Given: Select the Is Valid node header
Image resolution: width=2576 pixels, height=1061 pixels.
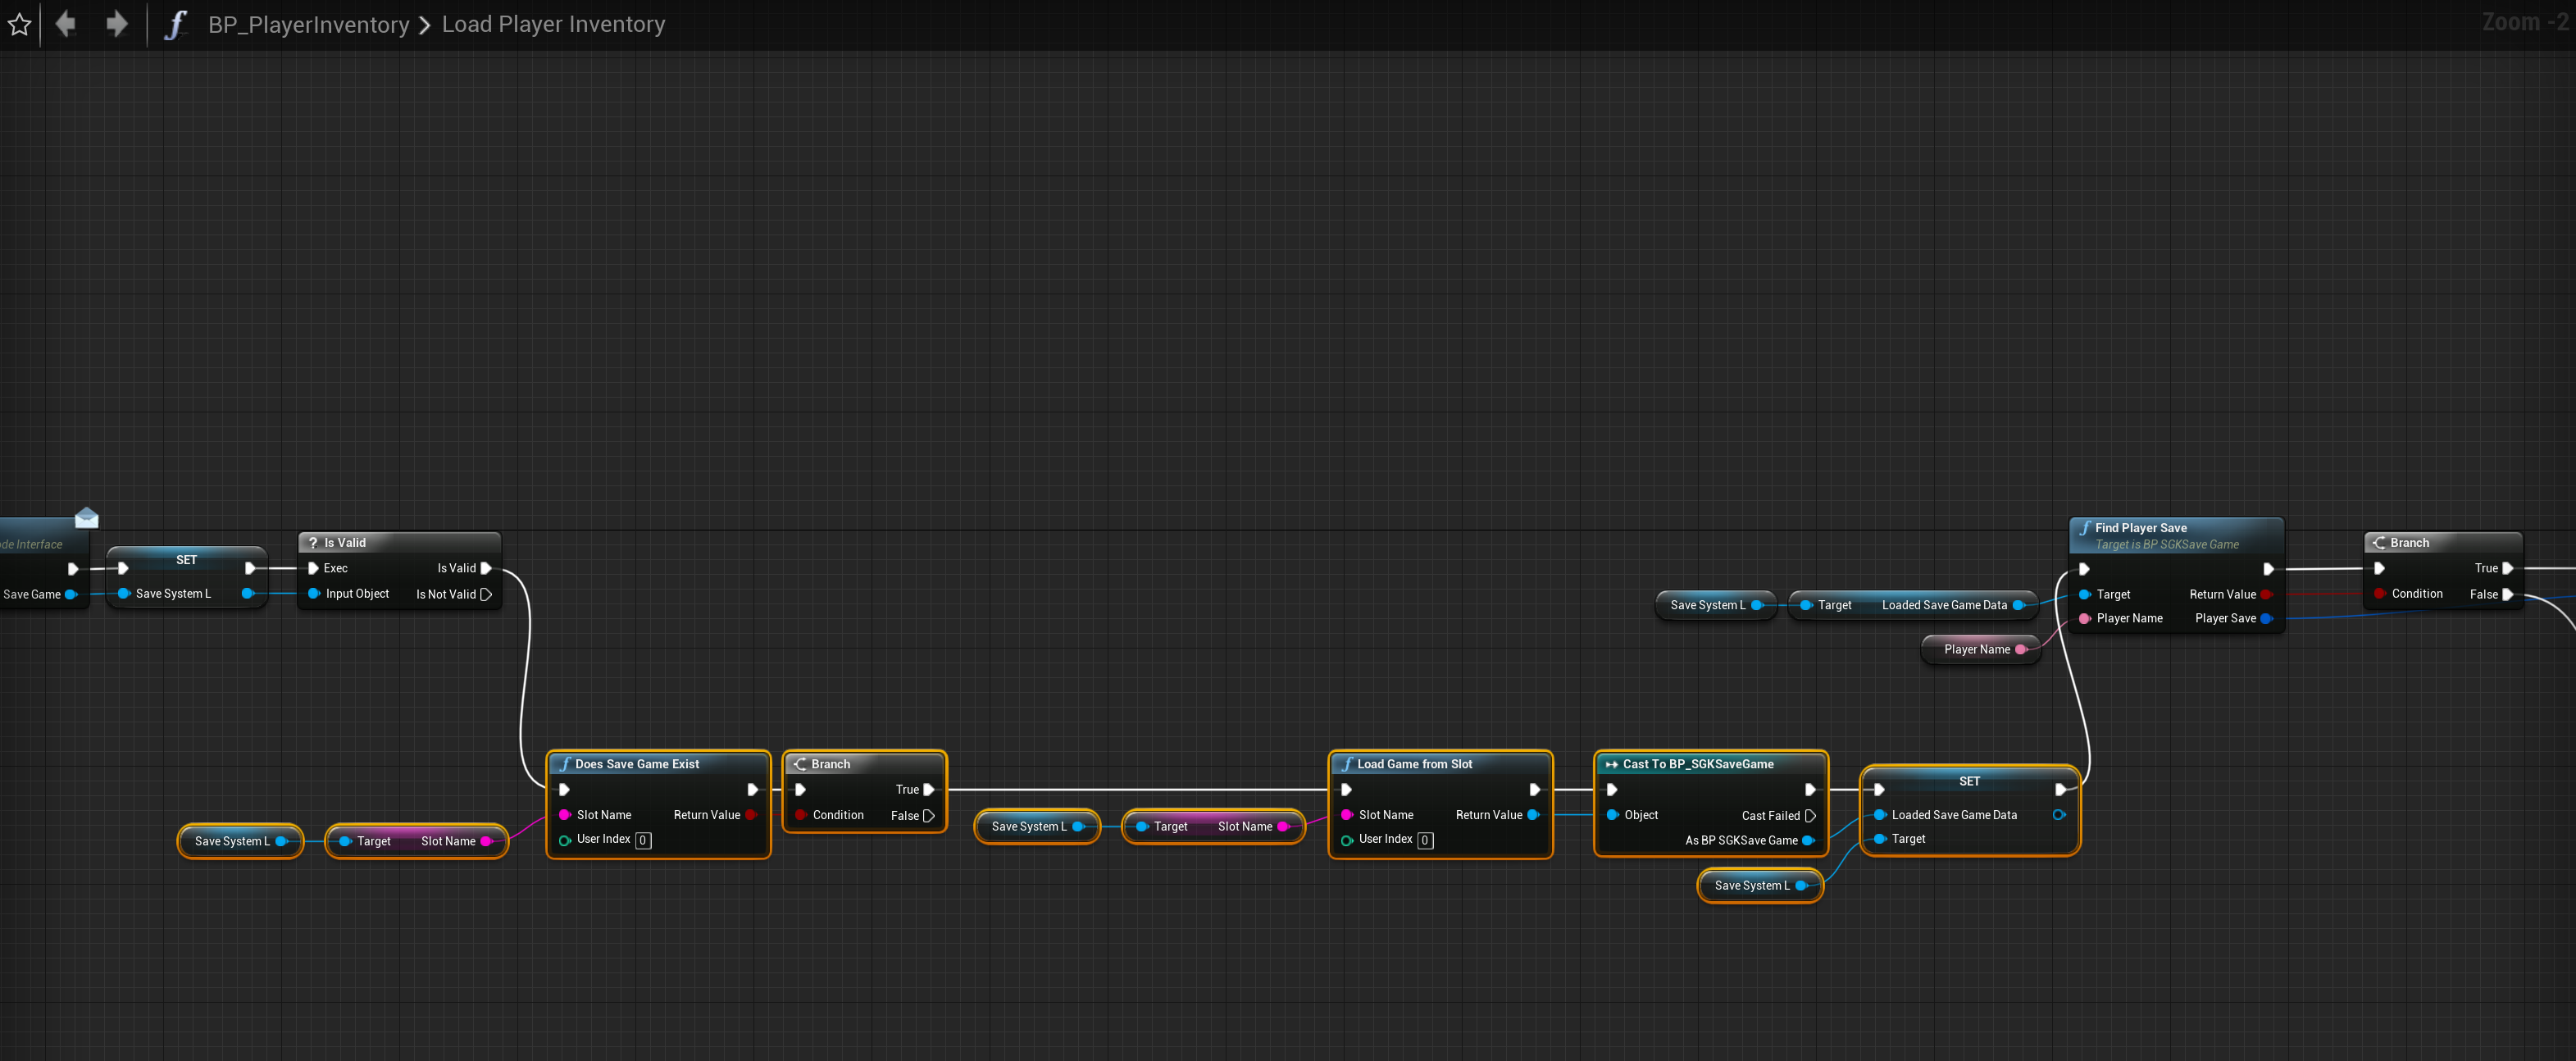Looking at the screenshot, I should 400,542.
